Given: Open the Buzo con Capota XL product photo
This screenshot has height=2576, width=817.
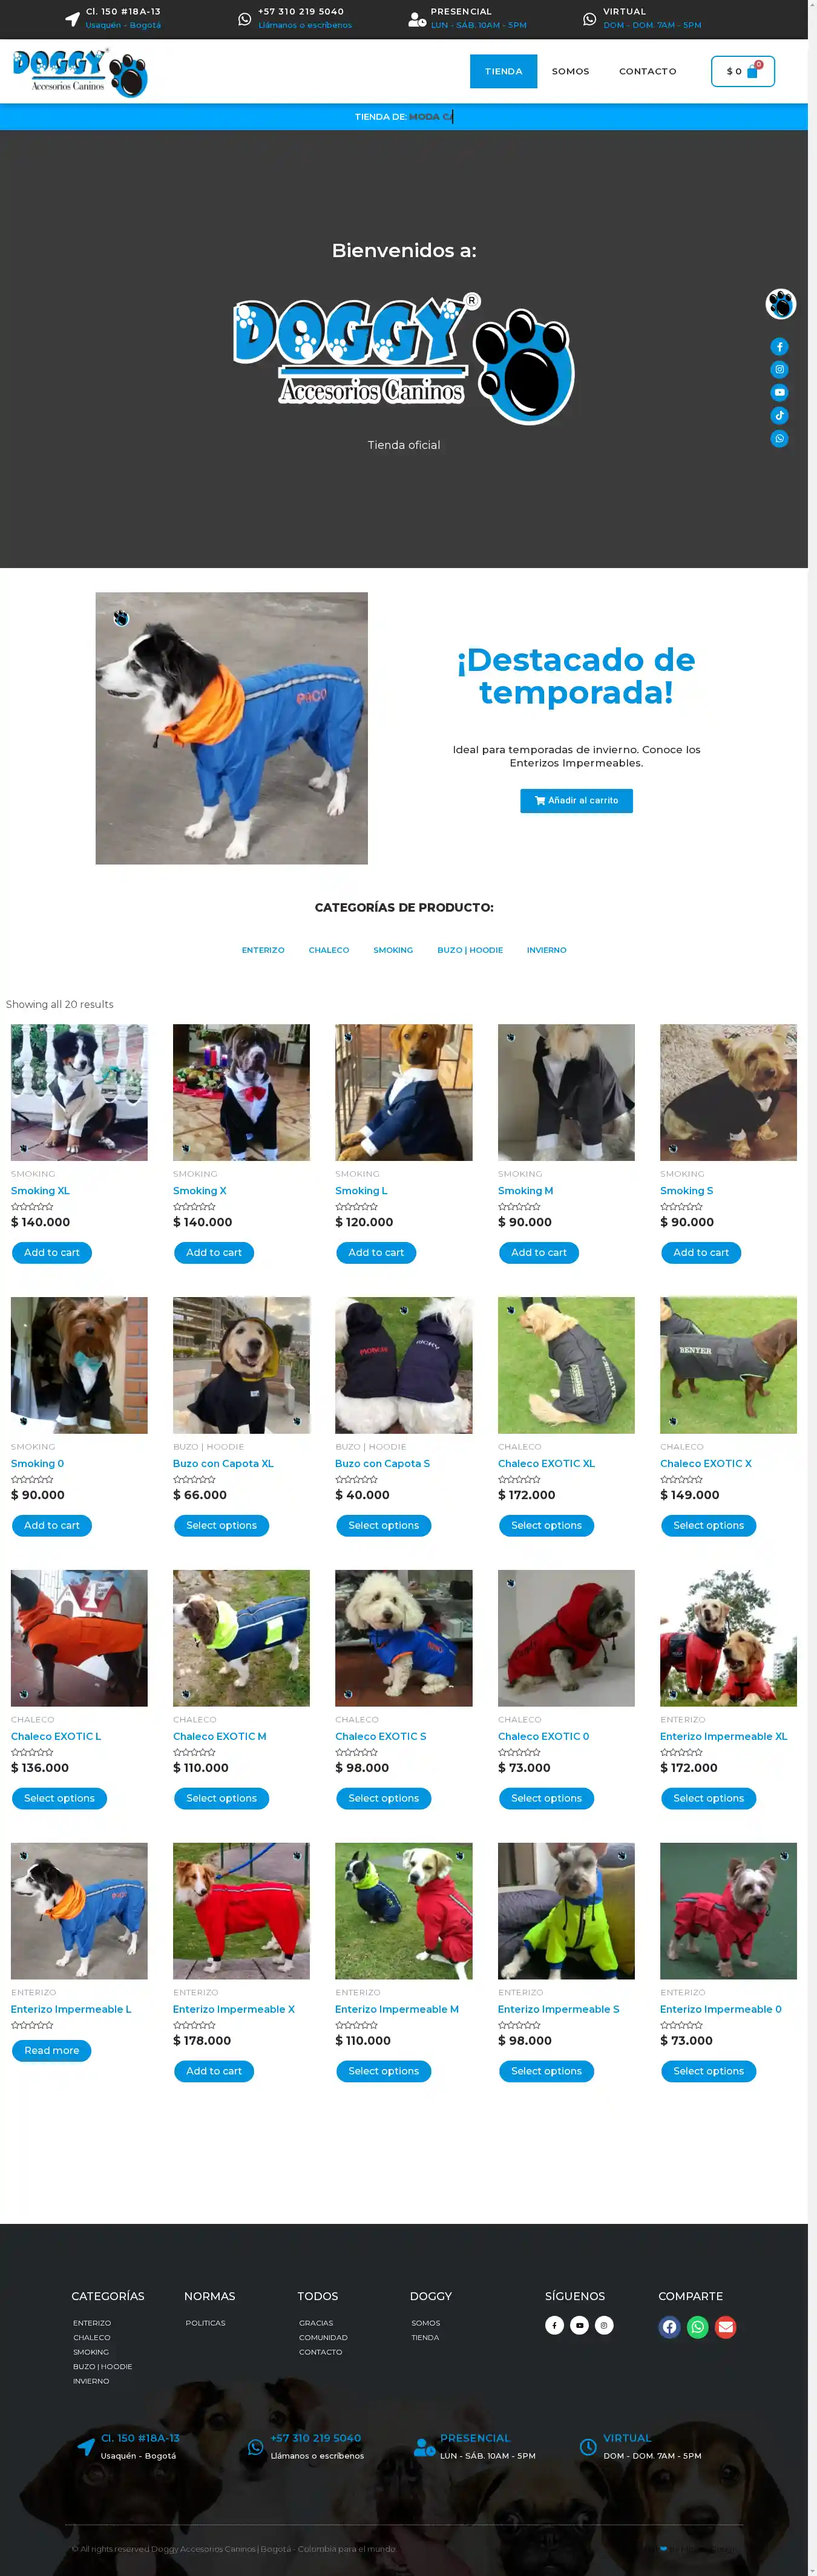Looking at the screenshot, I should (241, 1365).
